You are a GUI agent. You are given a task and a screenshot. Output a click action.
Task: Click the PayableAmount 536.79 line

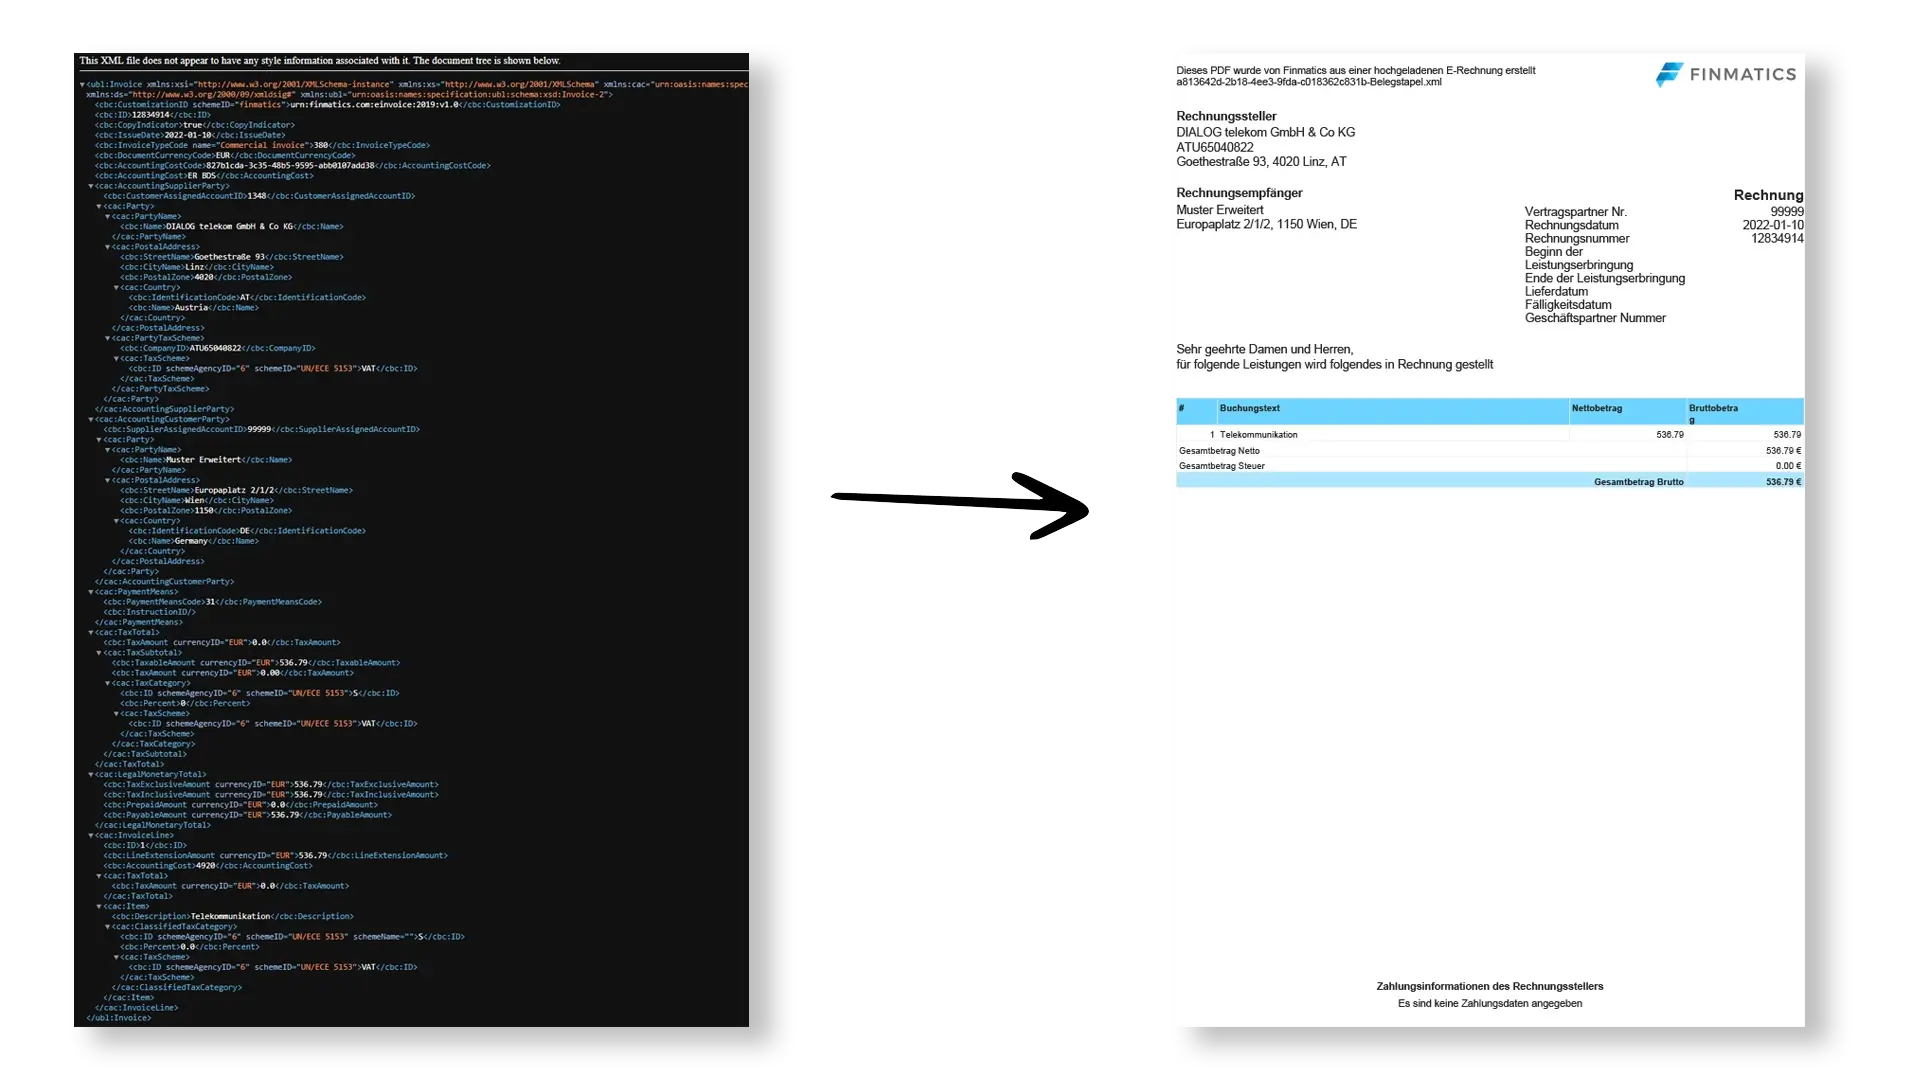pyautogui.click(x=247, y=815)
